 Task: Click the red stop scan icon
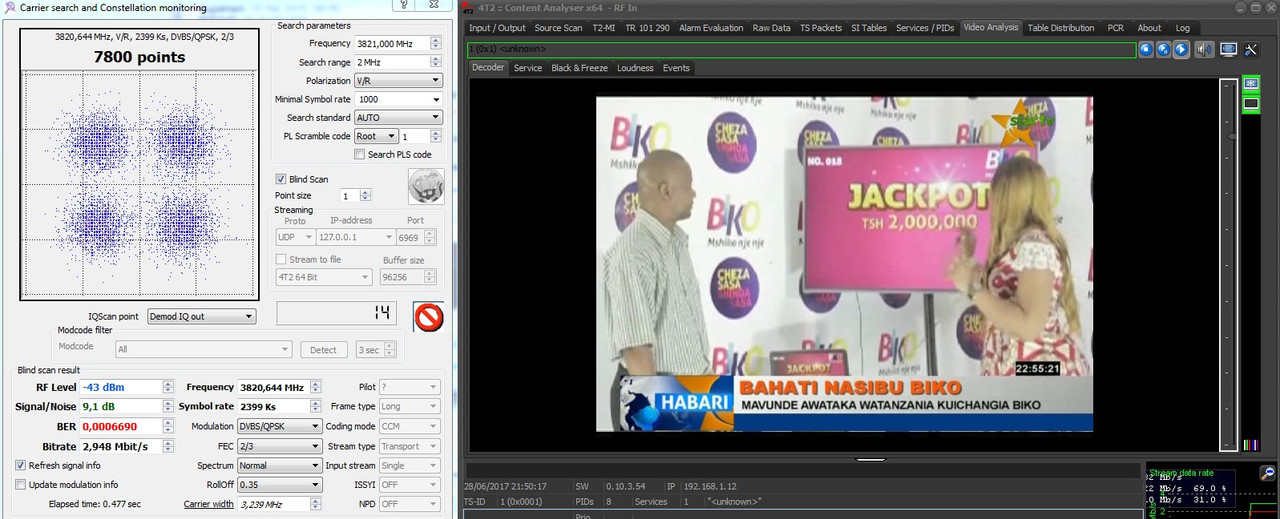428,318
